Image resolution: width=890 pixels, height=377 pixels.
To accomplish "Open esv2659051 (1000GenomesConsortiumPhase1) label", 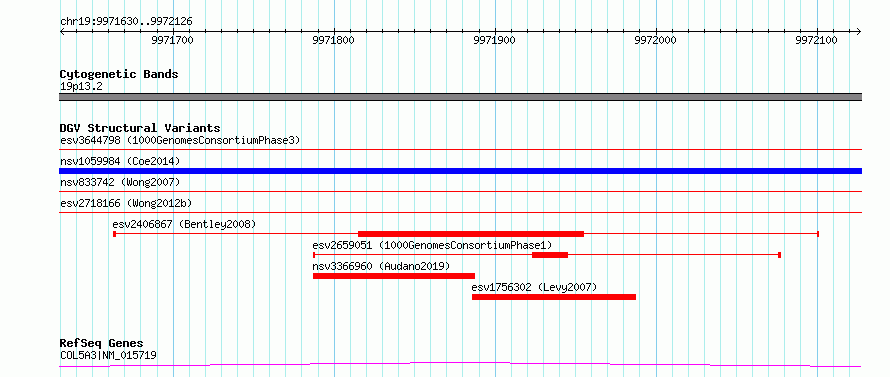I will point(432,245).
